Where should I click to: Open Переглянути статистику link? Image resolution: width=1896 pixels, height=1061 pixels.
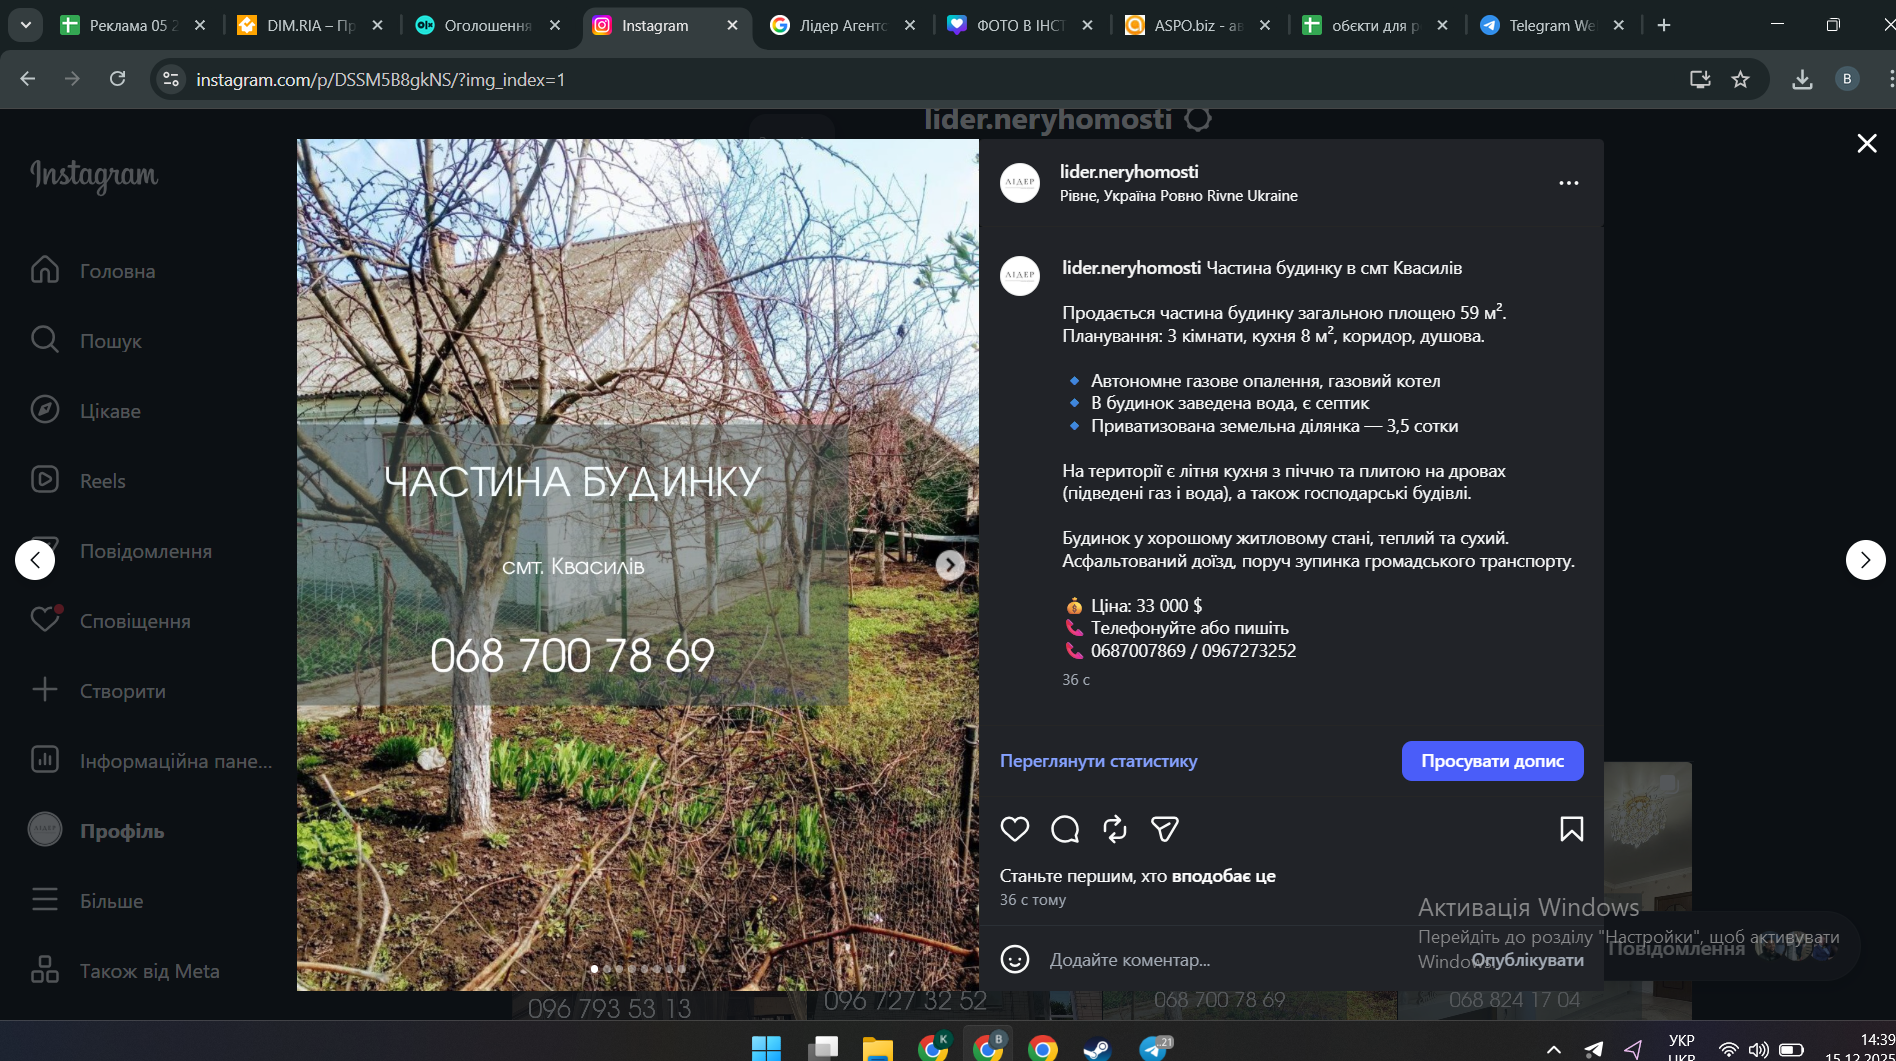[1098, 761]
